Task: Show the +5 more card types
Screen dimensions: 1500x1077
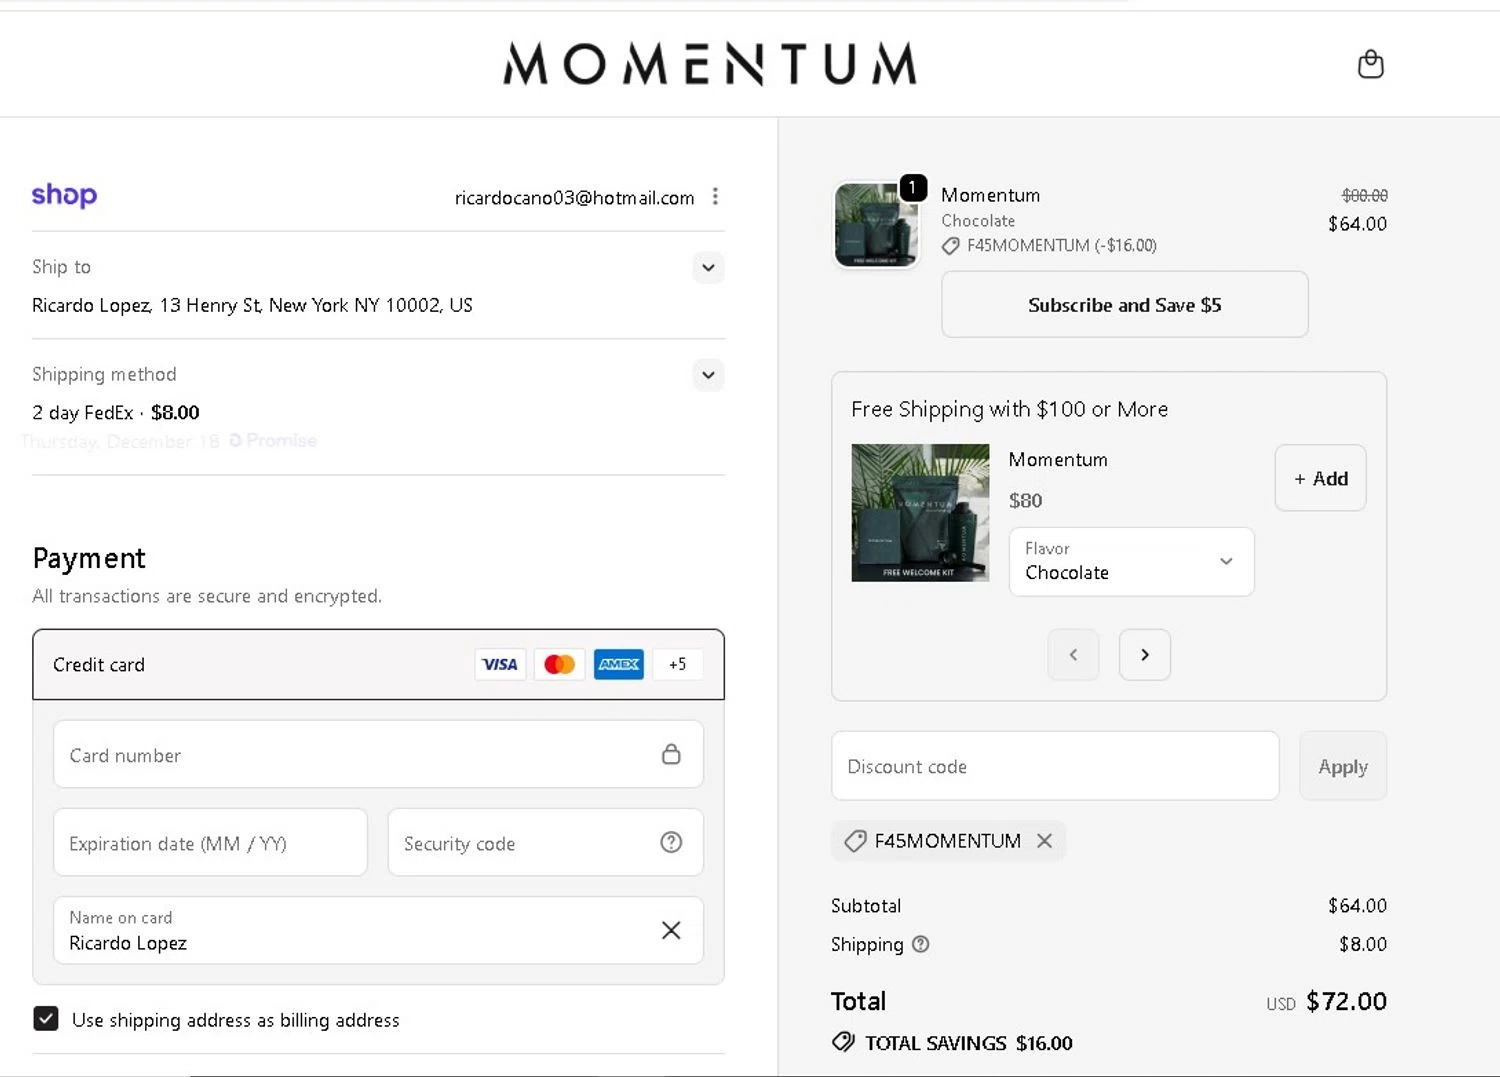Action: [x=677, y=664]
